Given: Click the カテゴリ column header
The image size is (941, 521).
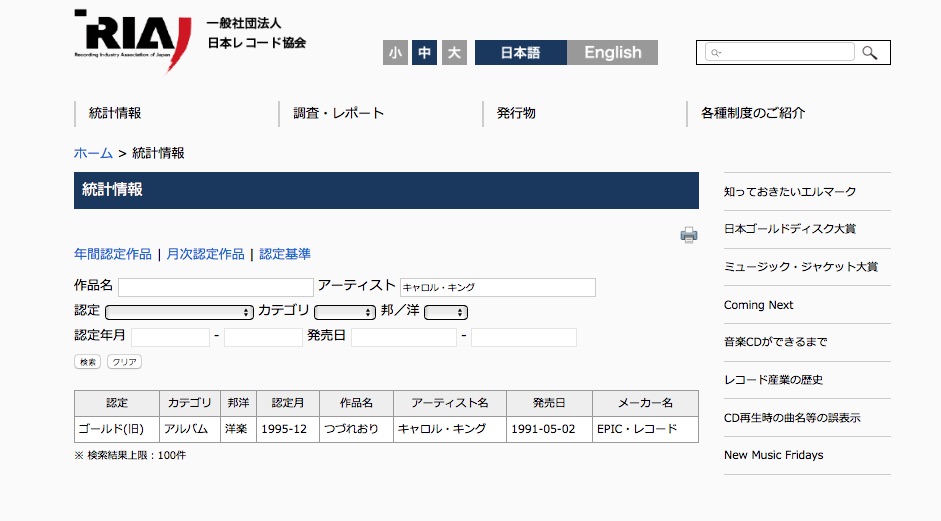Looking at the screenshot, I should (190, 403).
